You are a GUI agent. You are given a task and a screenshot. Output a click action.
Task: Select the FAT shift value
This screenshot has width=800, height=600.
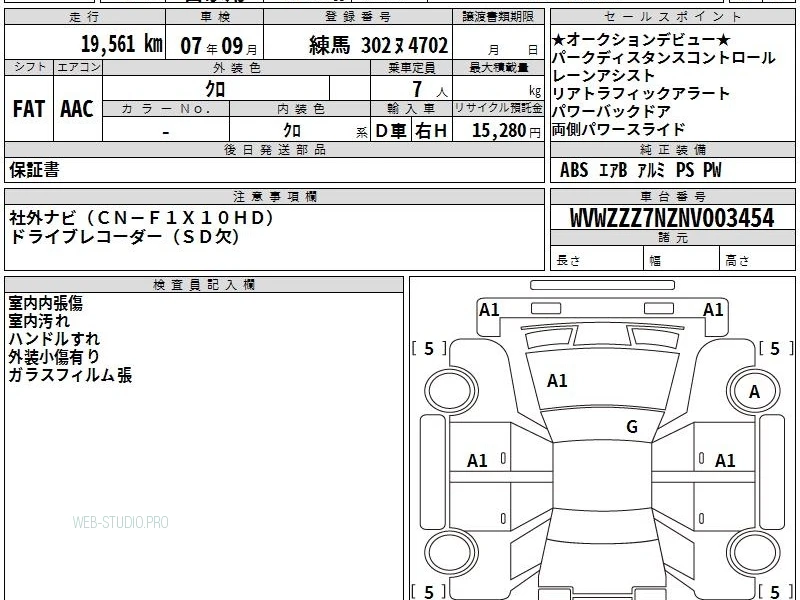point(29,109)
